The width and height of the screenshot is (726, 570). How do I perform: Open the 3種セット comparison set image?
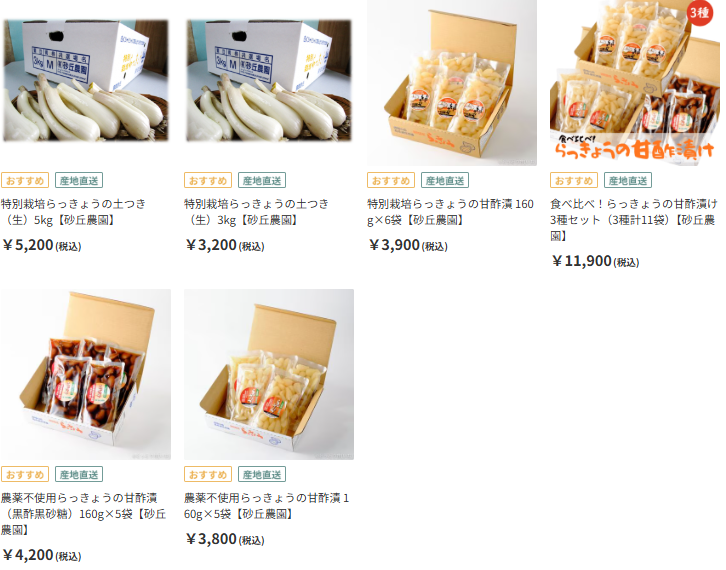point(635,82)
